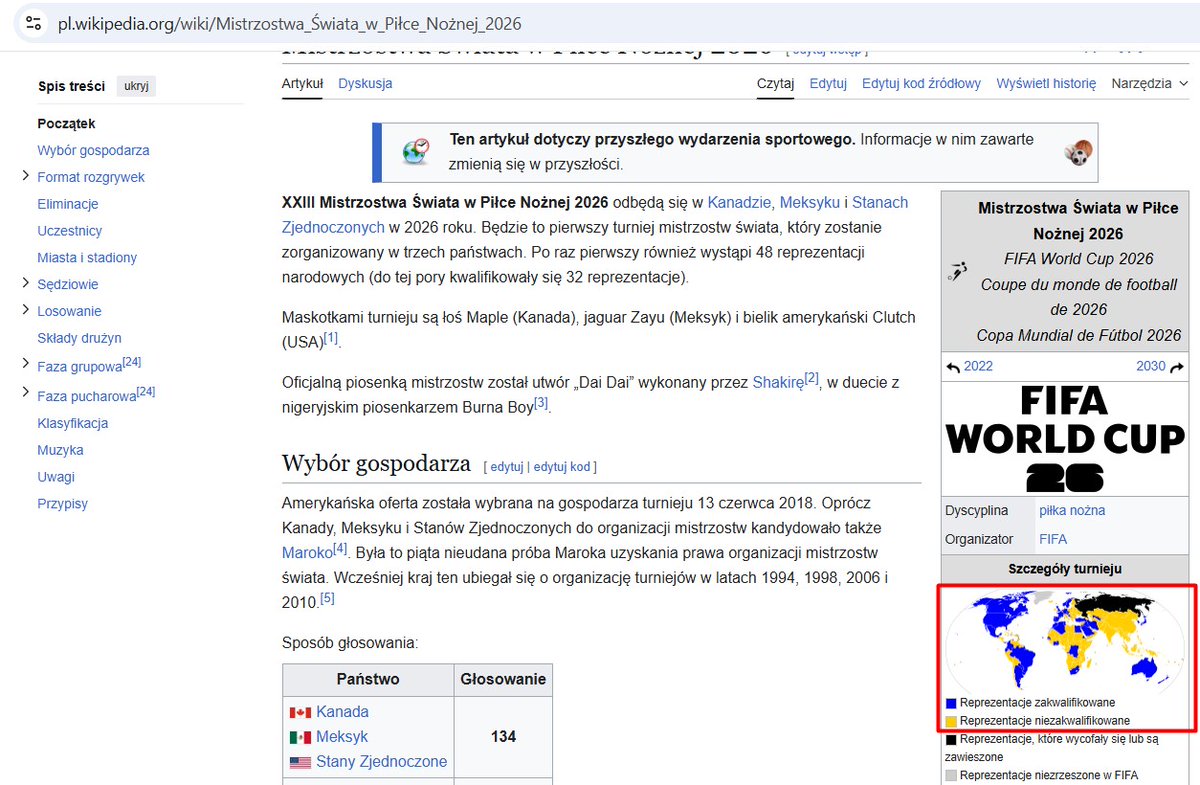Open the Edytuj tab

point(828,84)
